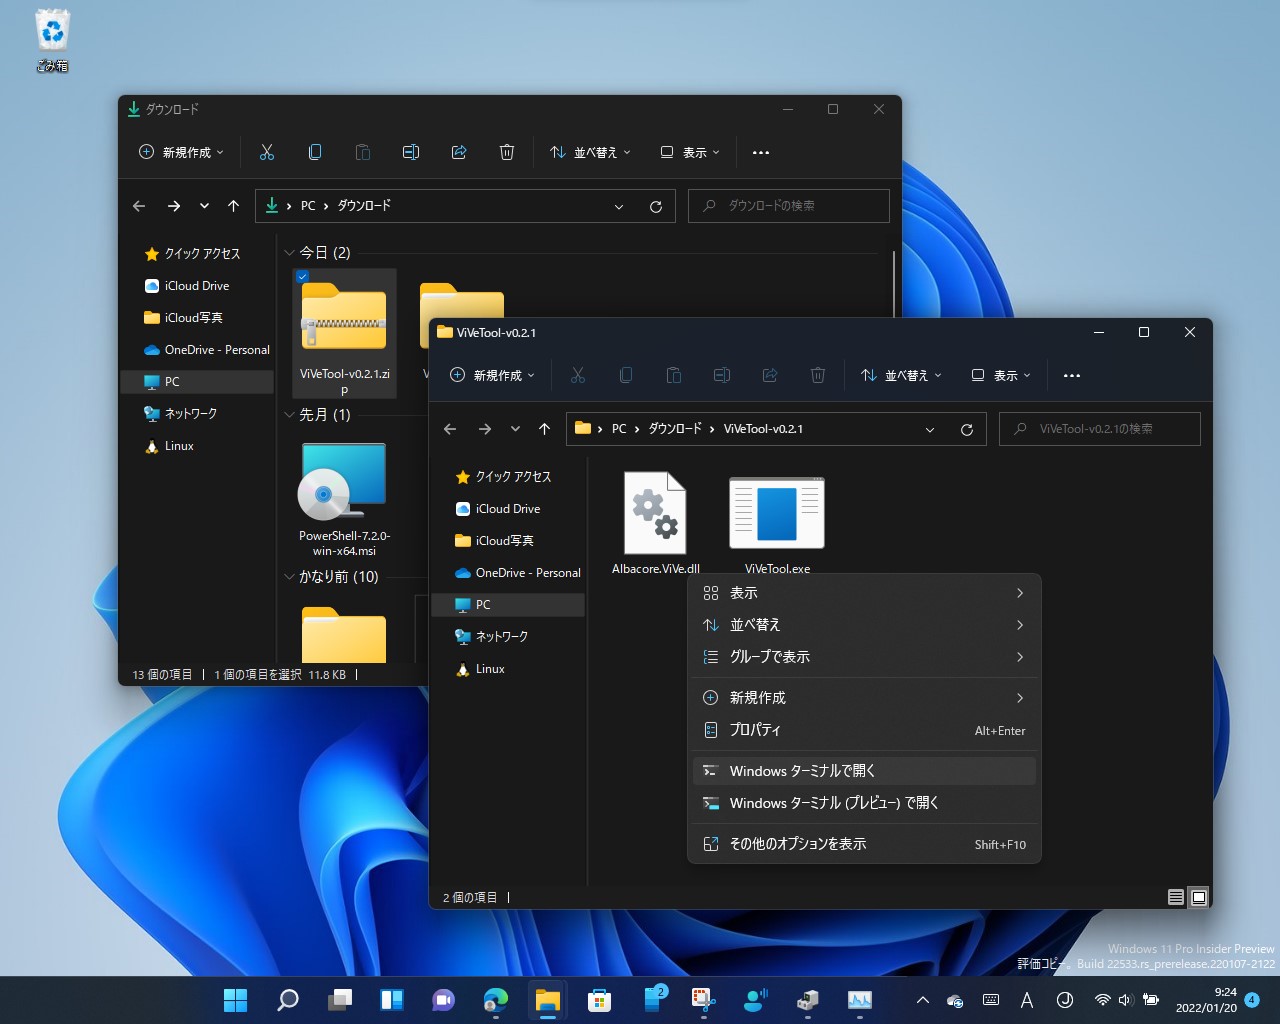
Task: Choose Windows ターミナルで開く from the context menu
Action: (801, 770)
